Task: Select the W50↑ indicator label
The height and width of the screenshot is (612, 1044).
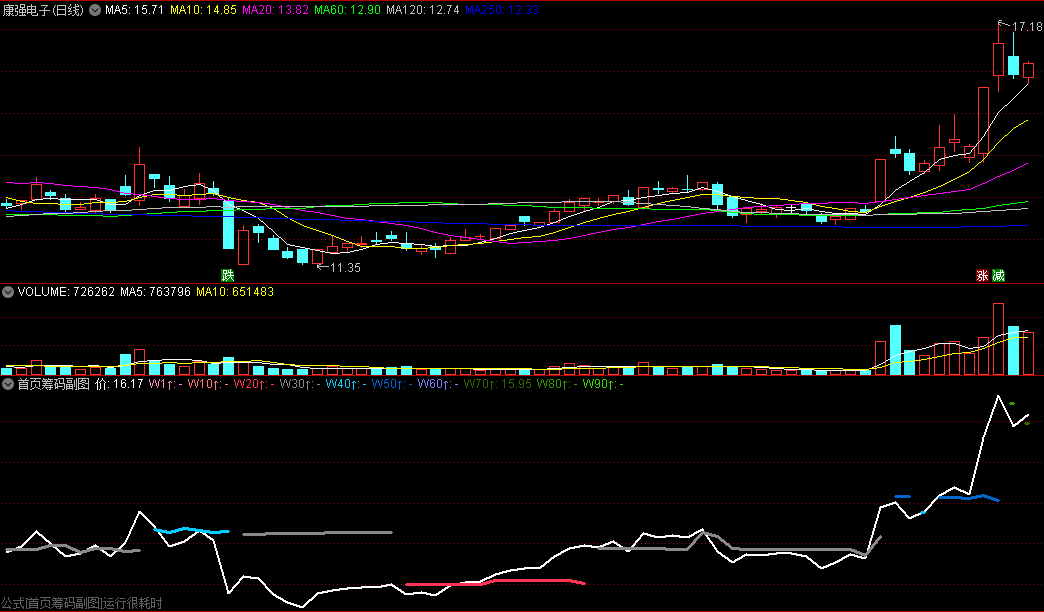Action: click(x=392, y=384)
